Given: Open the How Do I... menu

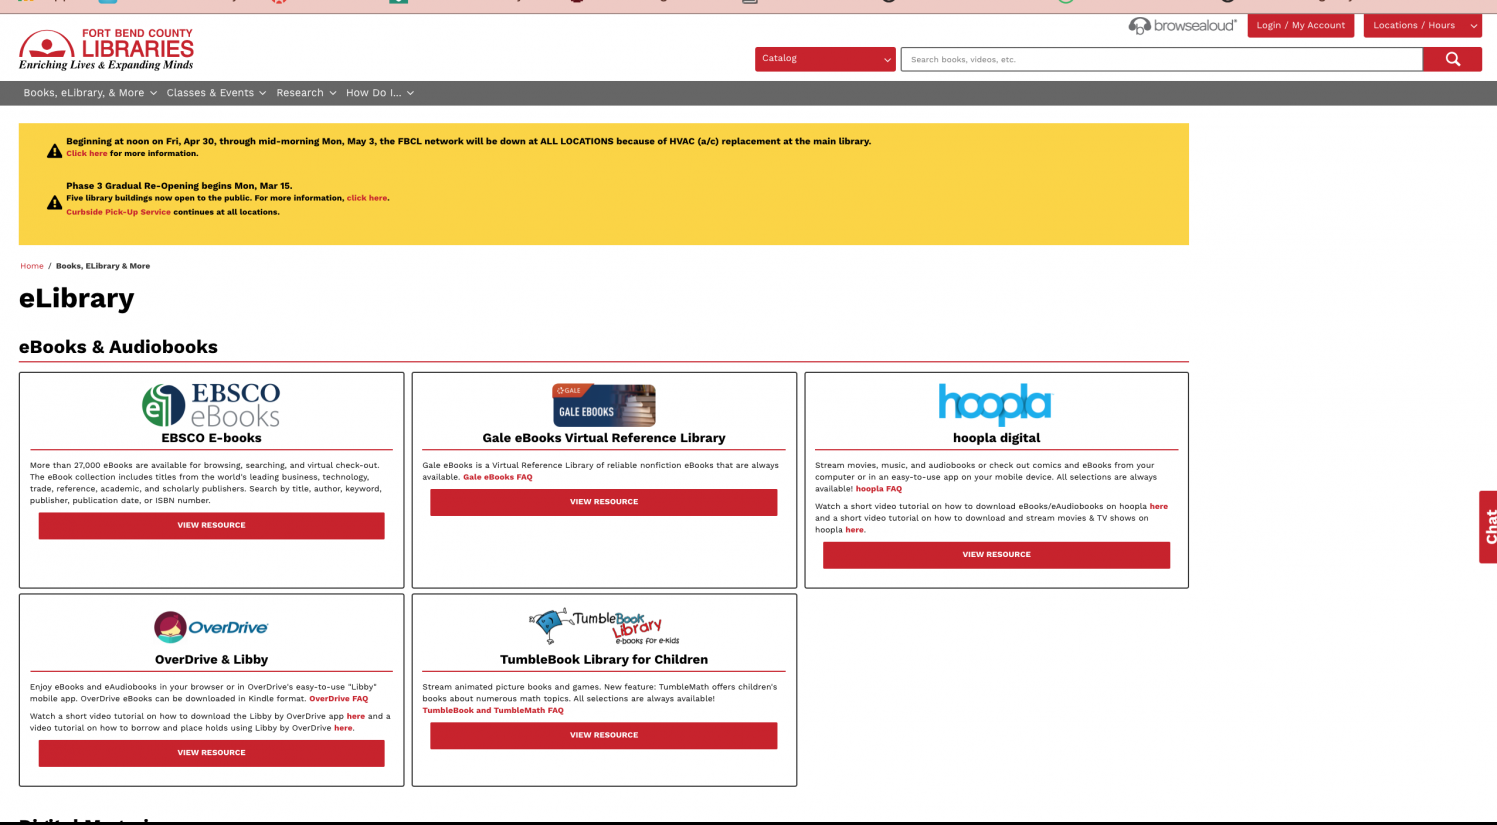Looking at the screenshot, I should [379, 93].
